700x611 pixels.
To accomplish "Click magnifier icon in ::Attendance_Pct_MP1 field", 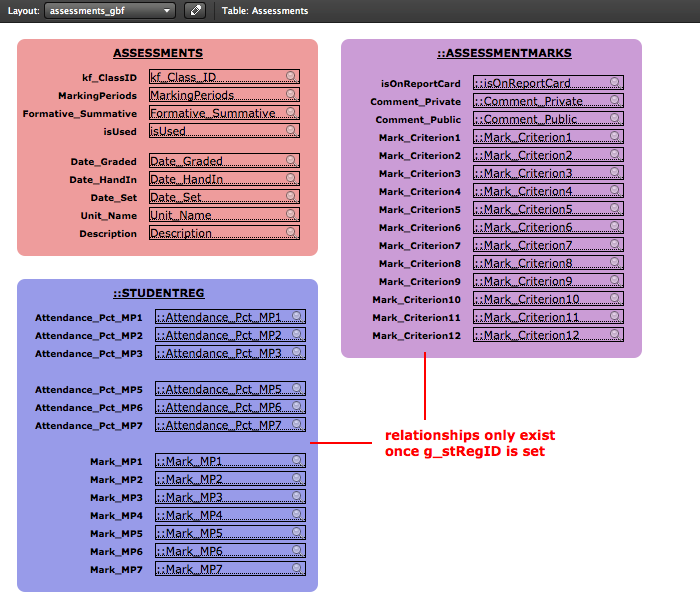I will tap(298, 315).
